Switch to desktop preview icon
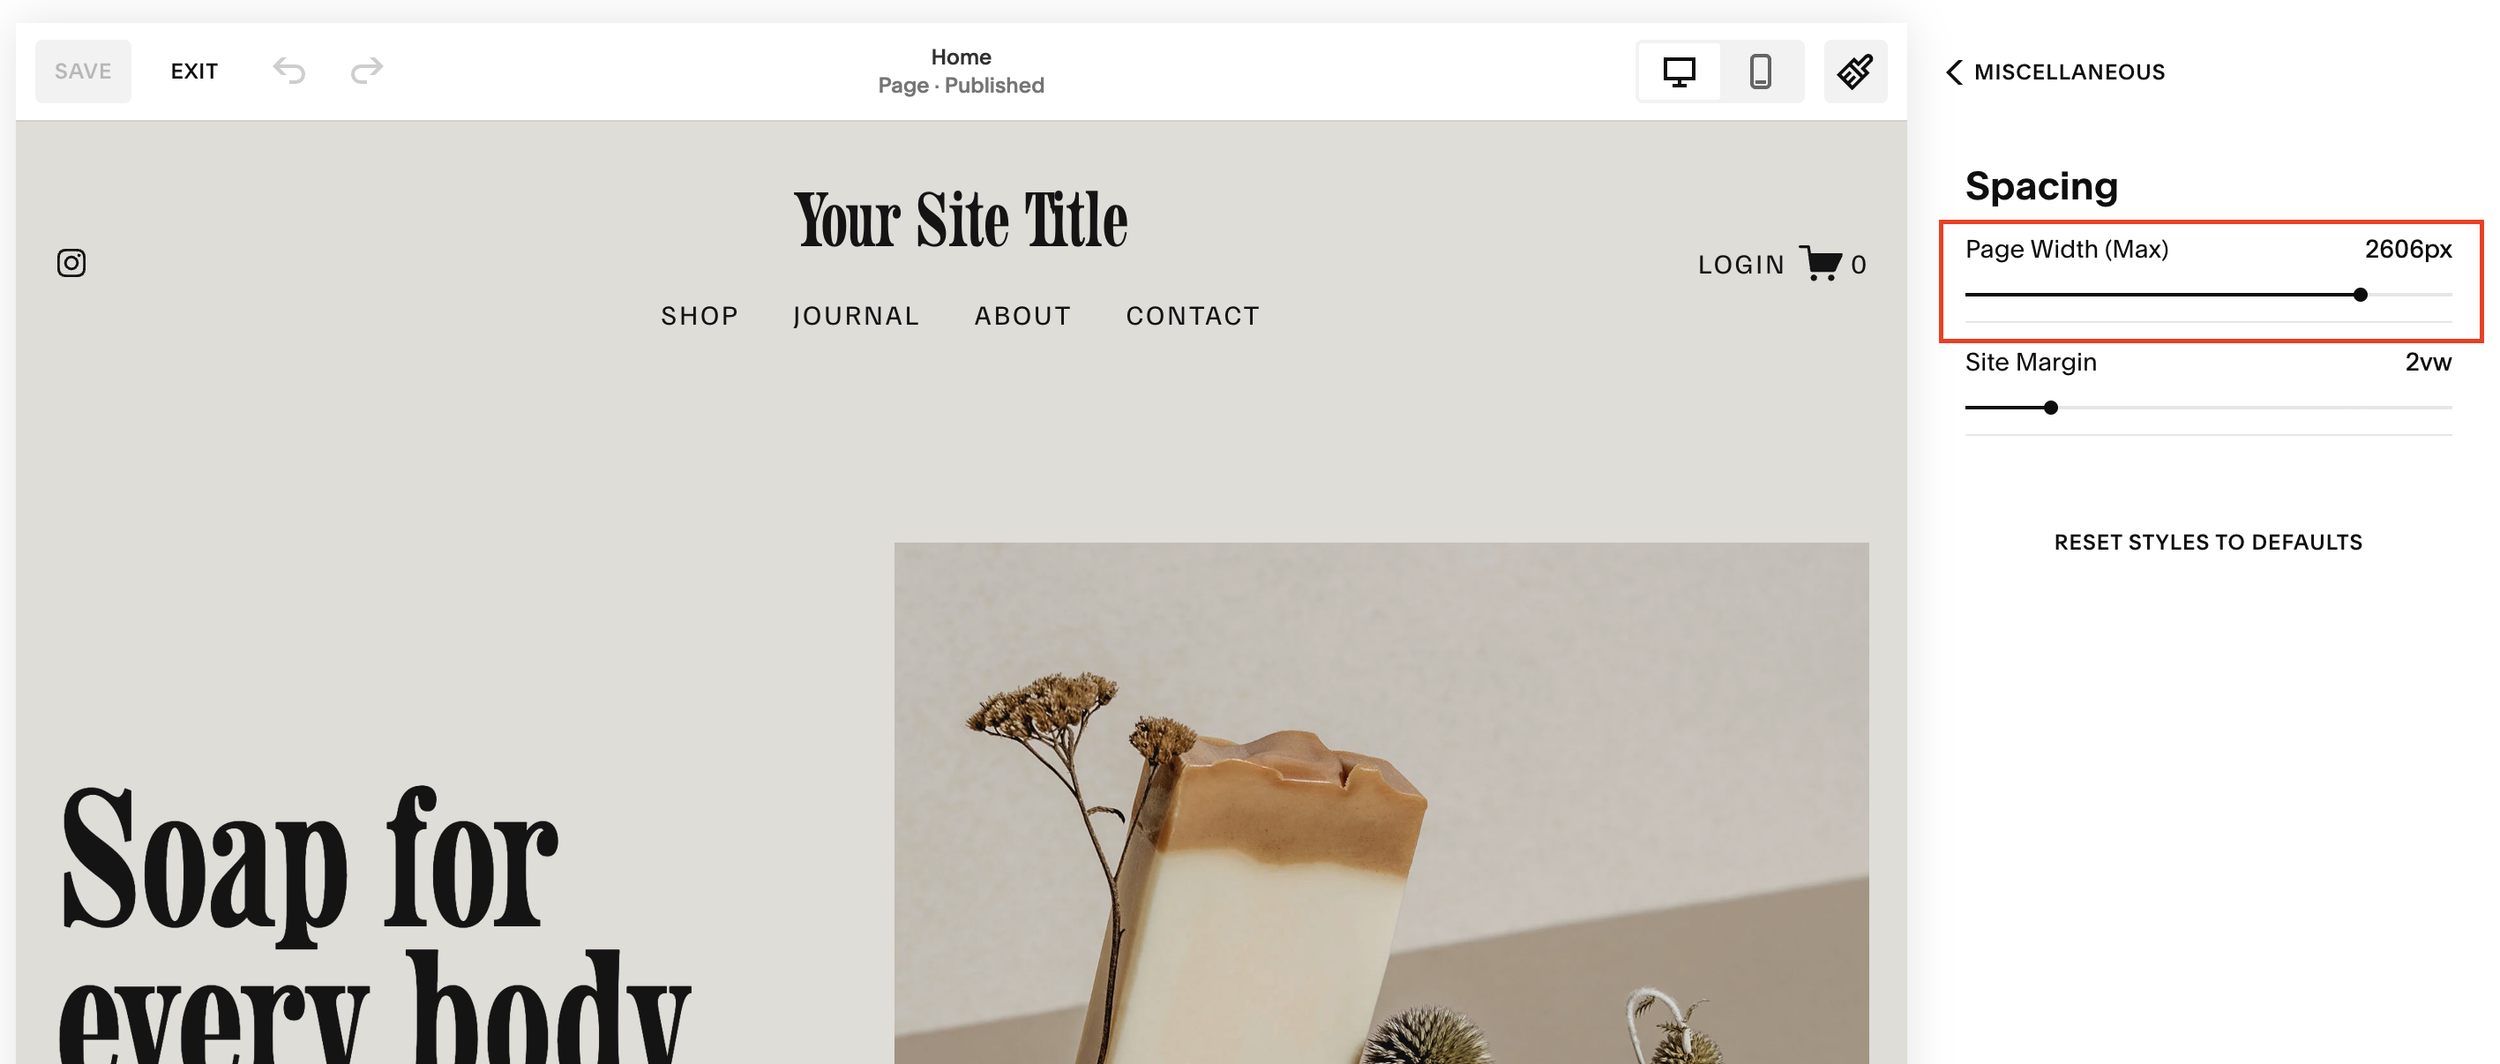 click(x=1679, y=71)
